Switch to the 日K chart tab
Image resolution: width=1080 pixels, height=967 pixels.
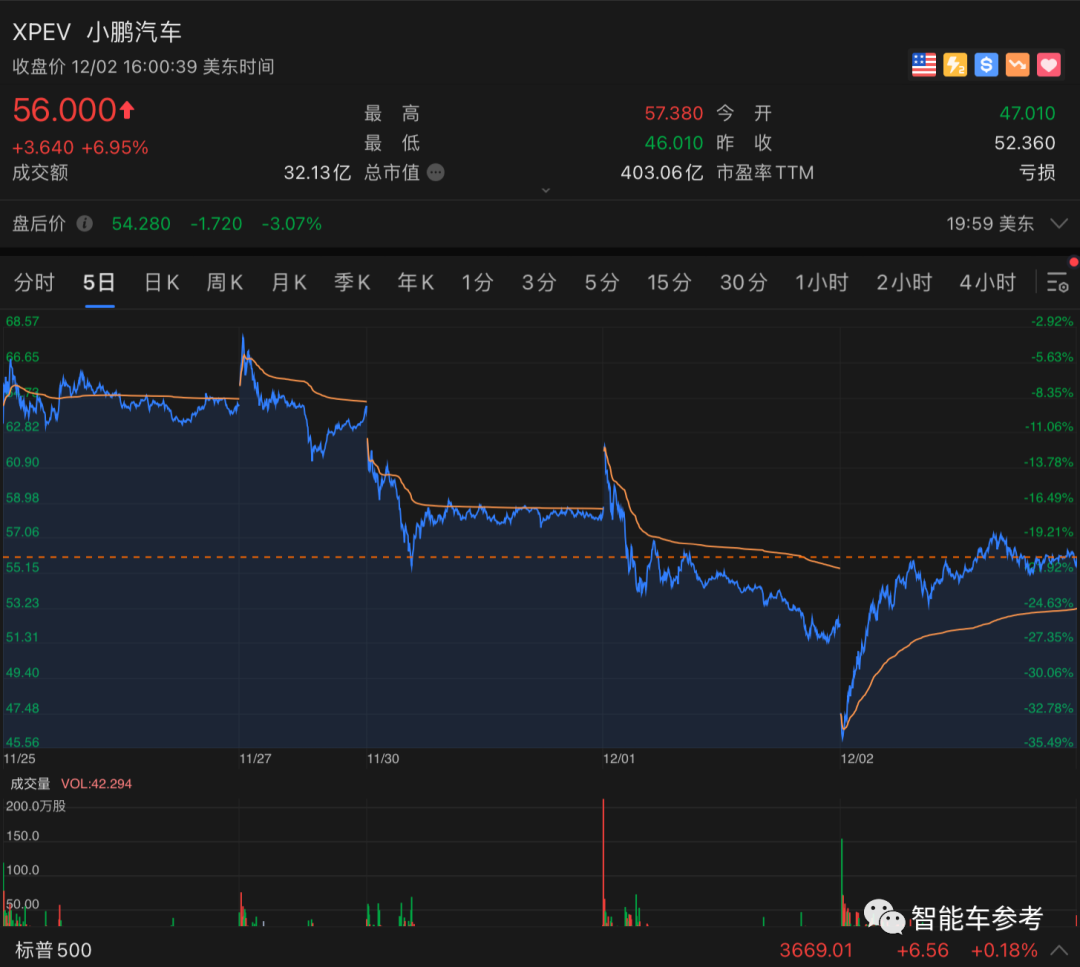click(162, 282)
